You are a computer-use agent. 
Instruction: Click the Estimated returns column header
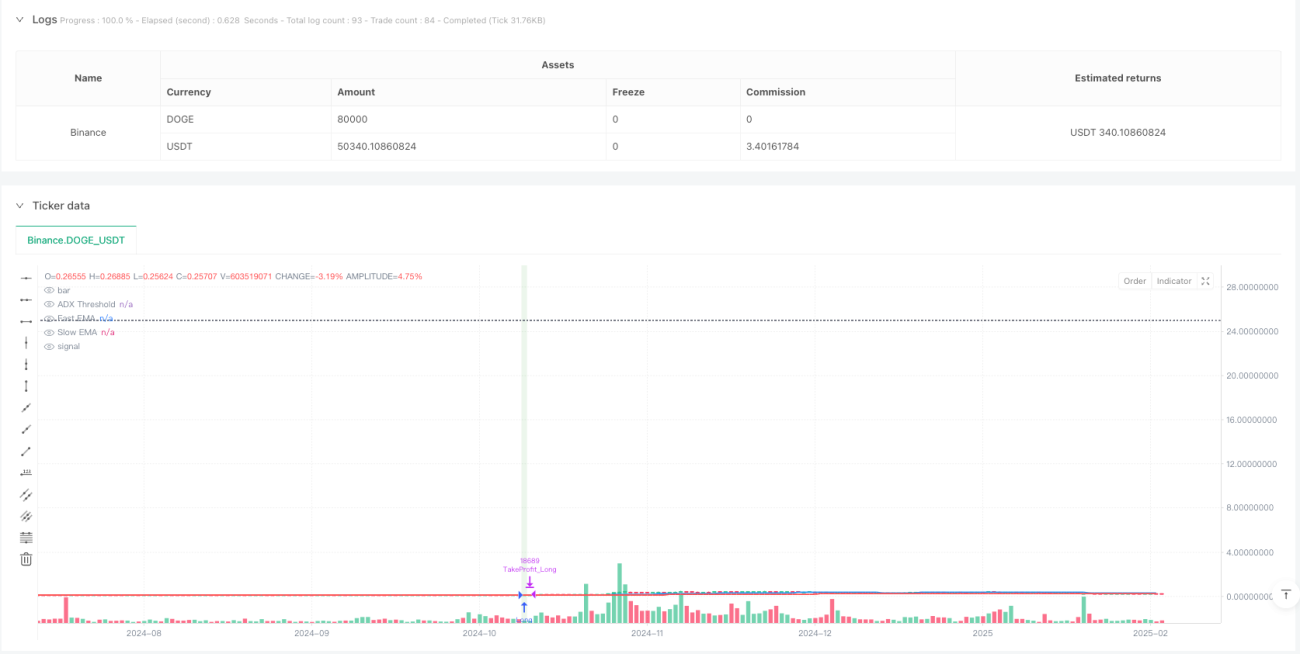click(1118, 78)
